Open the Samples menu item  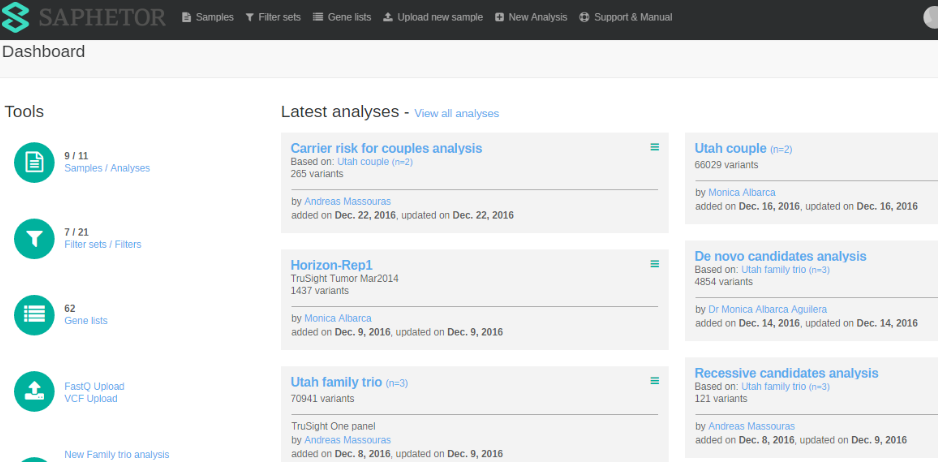(x=208, y=17)
